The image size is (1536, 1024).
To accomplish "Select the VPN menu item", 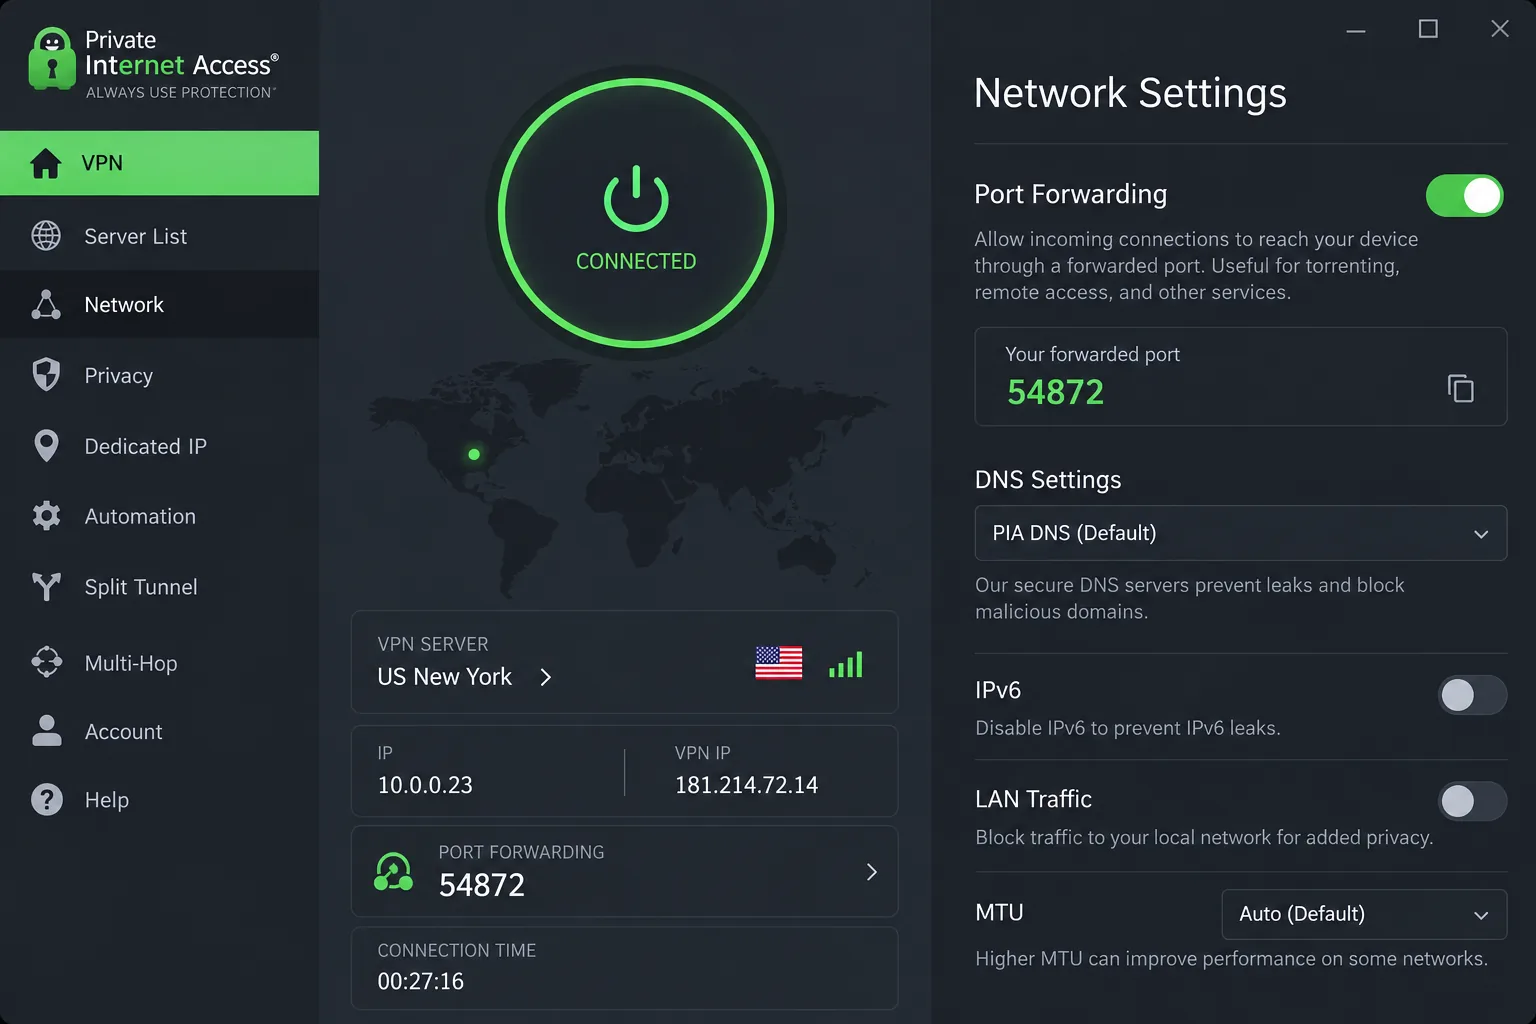I will click(x=159, y=163).
